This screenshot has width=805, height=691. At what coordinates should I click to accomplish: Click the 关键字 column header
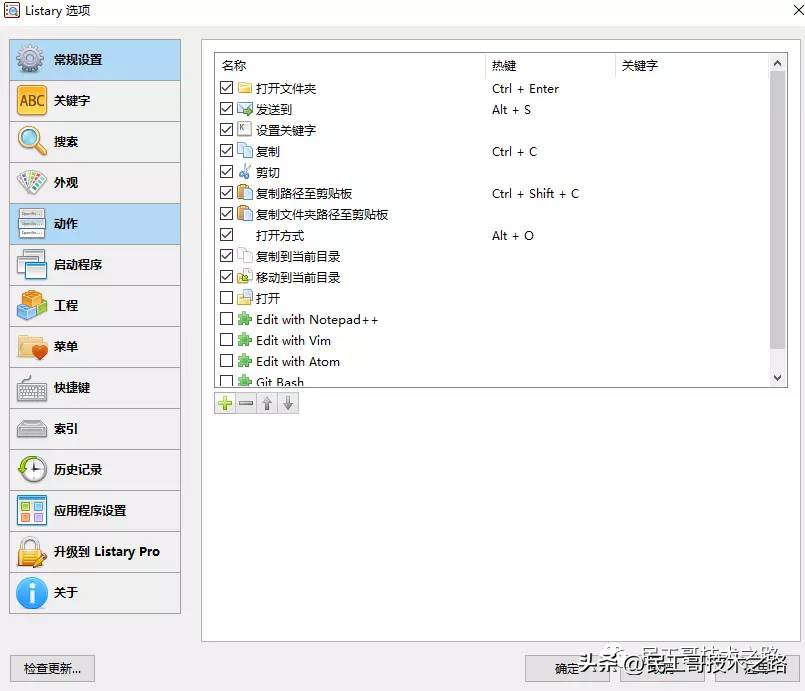tap(692, 66)
